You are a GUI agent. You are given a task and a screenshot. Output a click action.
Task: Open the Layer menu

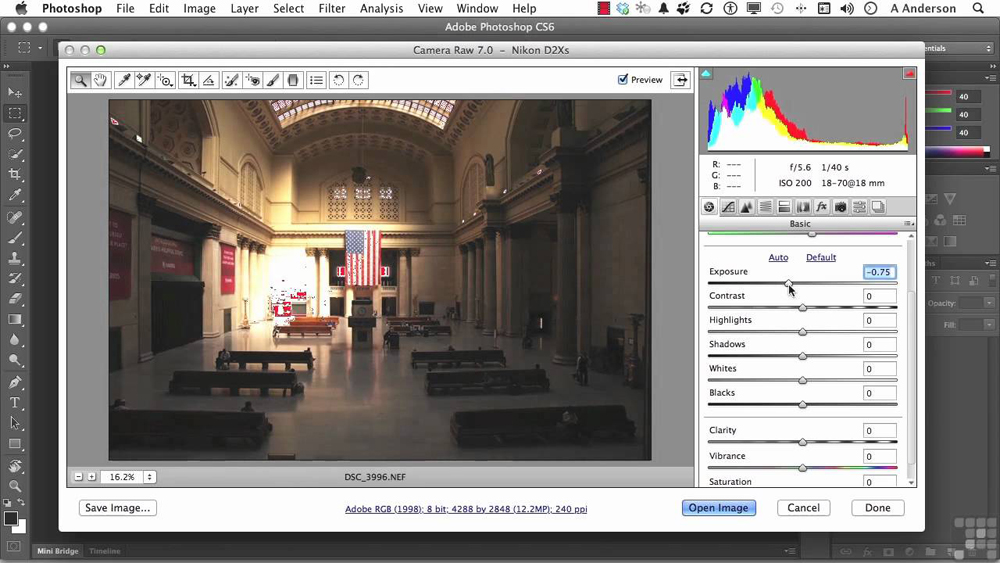pos(244,9)
